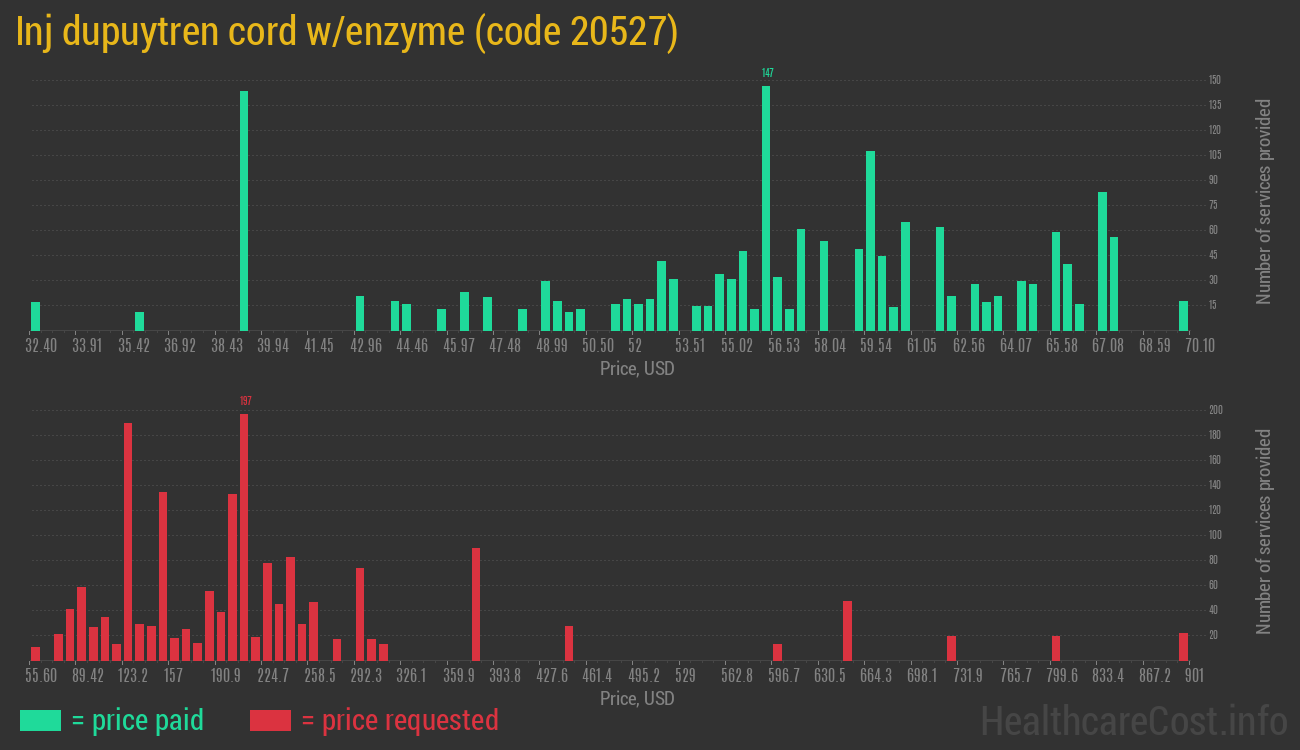1300x750 pixels.
Task: Click the rightmost green bar near 70.10
Action: 1183,316
